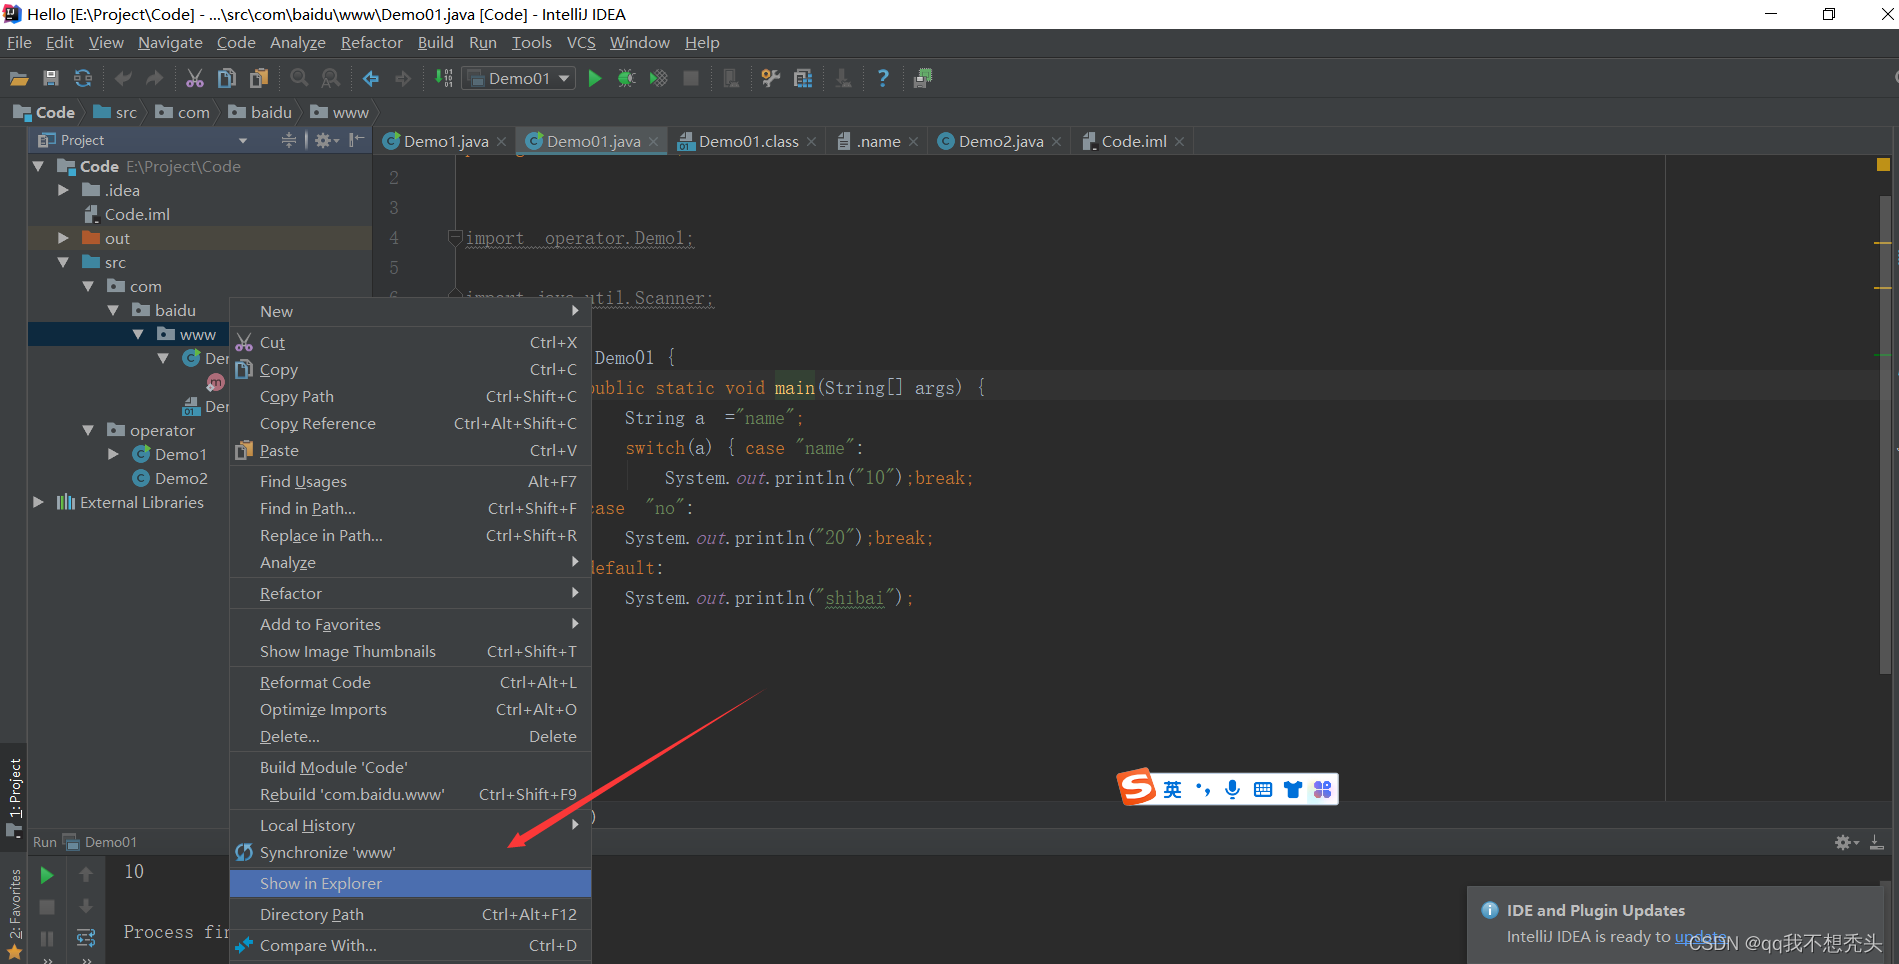Collapse the operator package node
The height and width of the screenshot is (964, 1899).
click(x=88, y=430)
